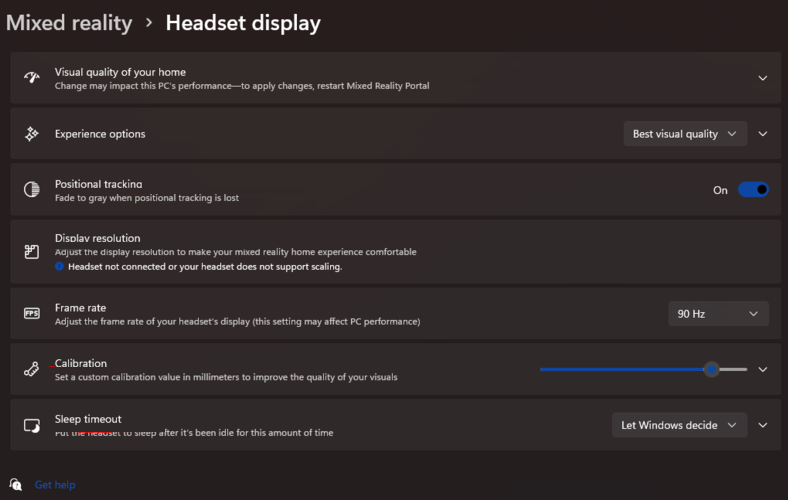Open the 90 Hz frame rate dropdown
Viewport: 788px width, 500px height.
pyautogui.click(x=718, y=314)
